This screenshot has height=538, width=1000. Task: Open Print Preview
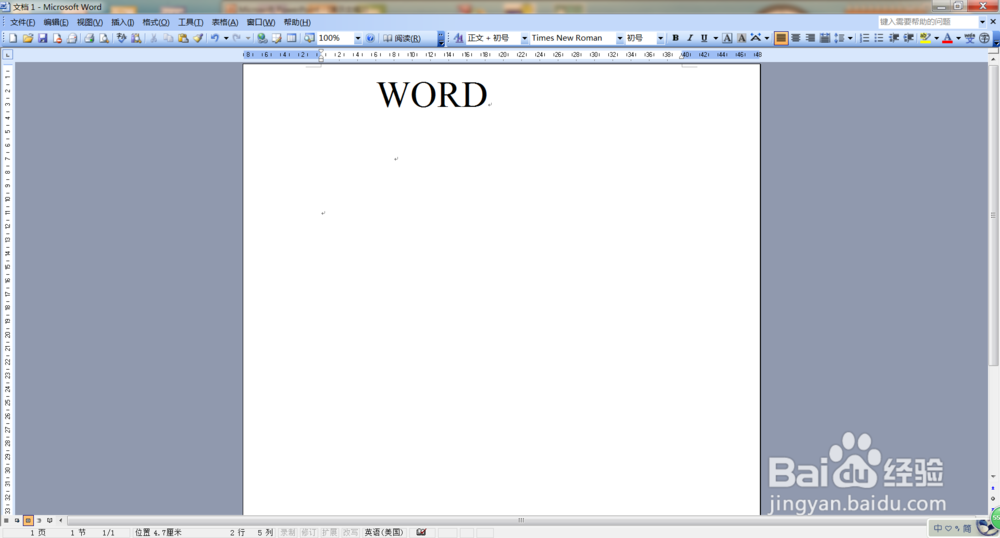(x=104, y=38)
